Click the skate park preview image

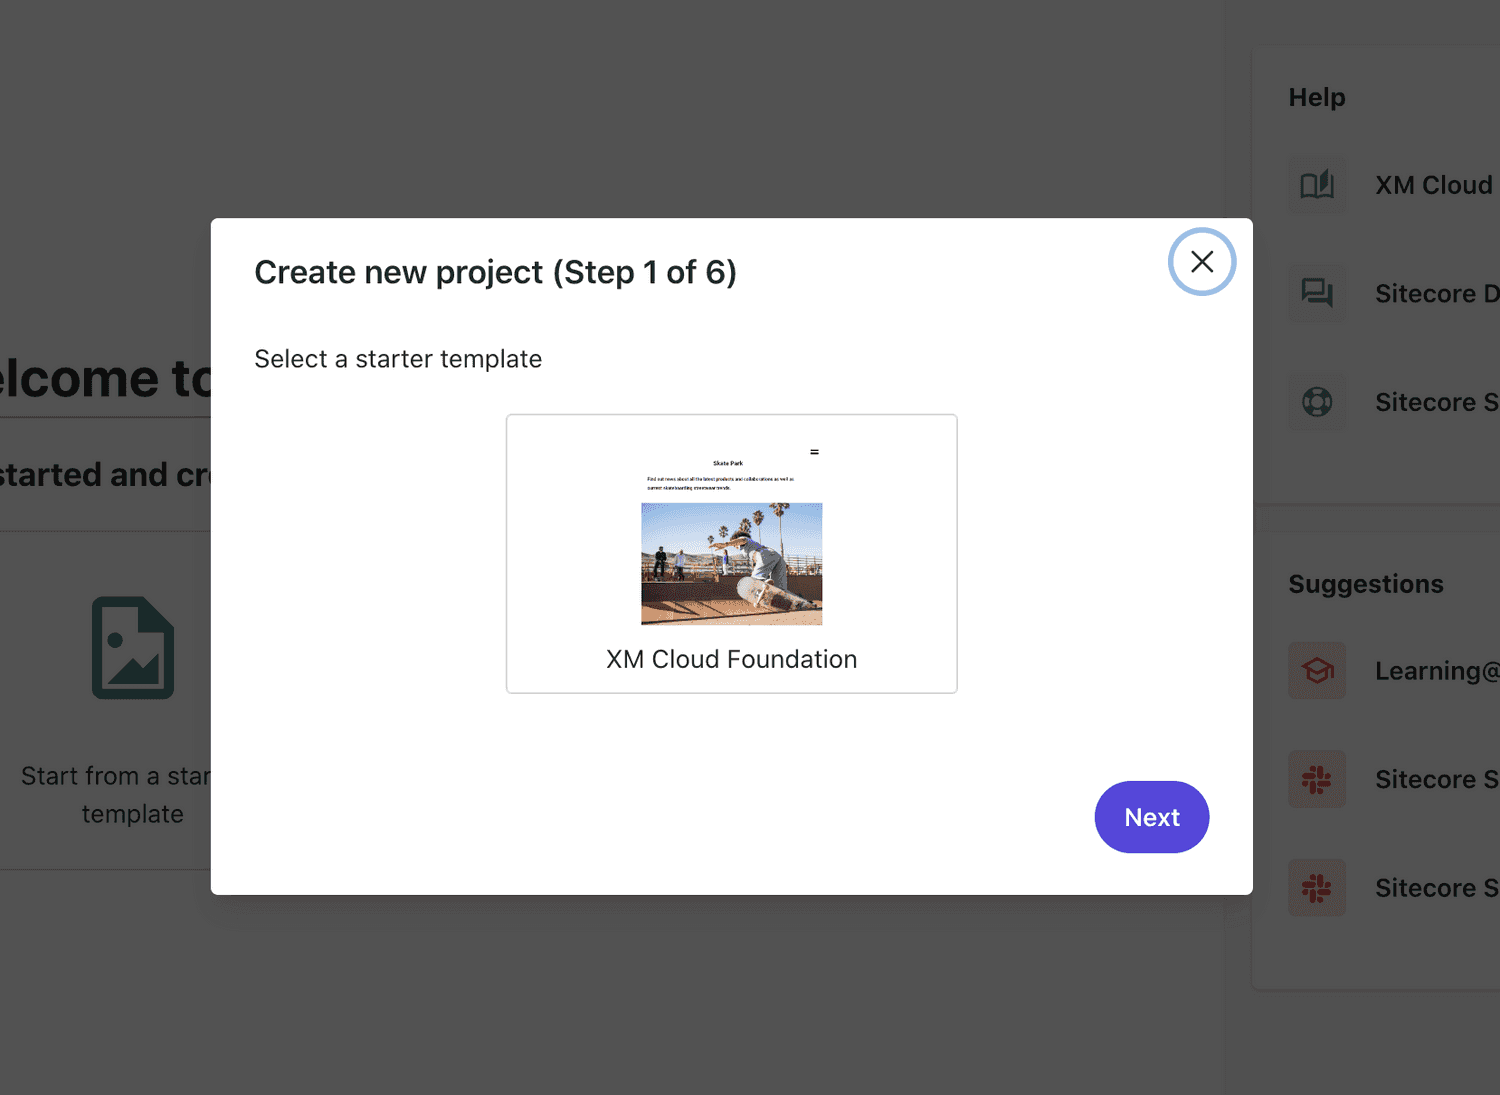click(732, 564)
